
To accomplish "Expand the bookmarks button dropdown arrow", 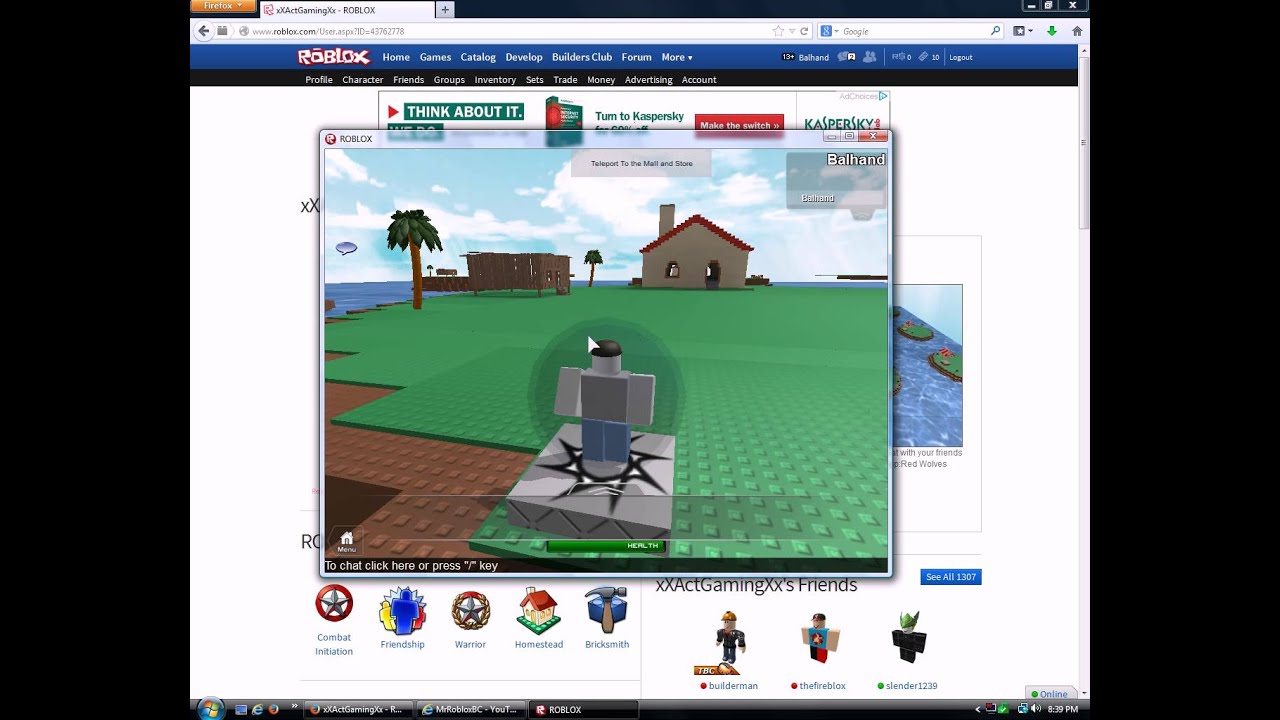I will click(x=1031, y=31).
